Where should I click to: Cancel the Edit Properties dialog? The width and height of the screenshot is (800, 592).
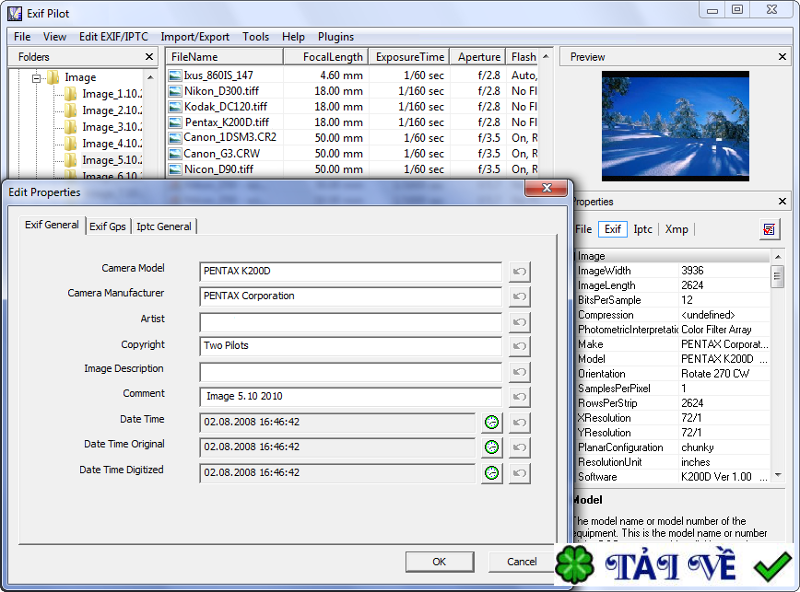(521, 562)
